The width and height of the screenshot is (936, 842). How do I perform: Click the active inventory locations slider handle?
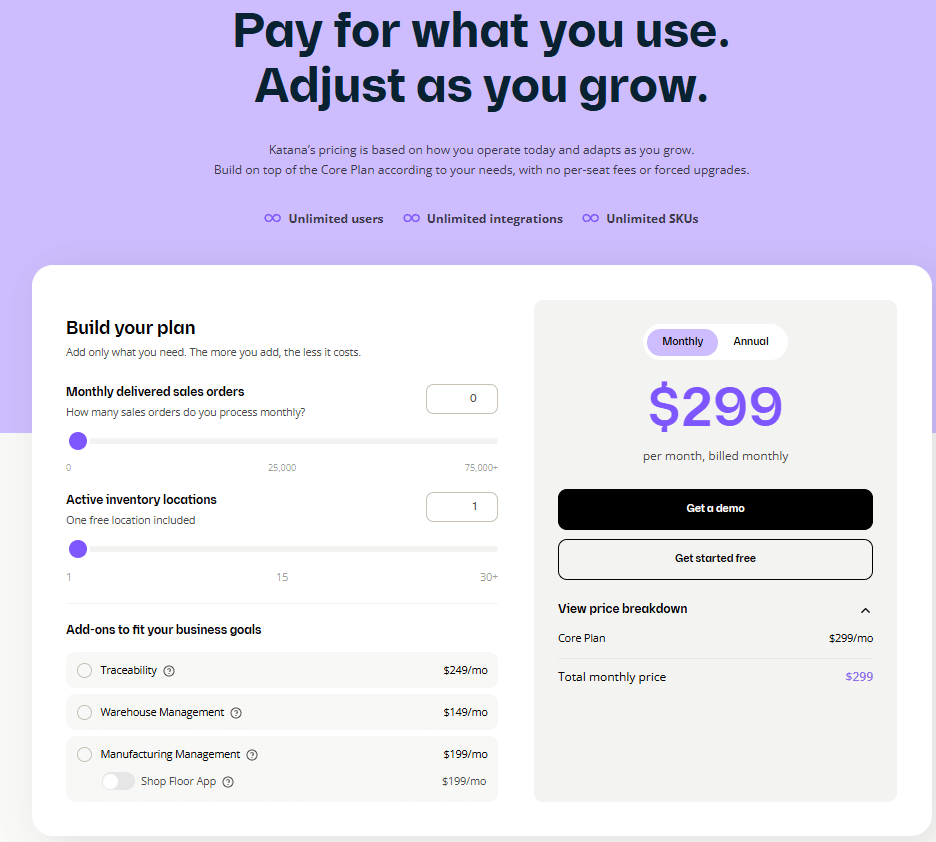click(x=78, y=549)
